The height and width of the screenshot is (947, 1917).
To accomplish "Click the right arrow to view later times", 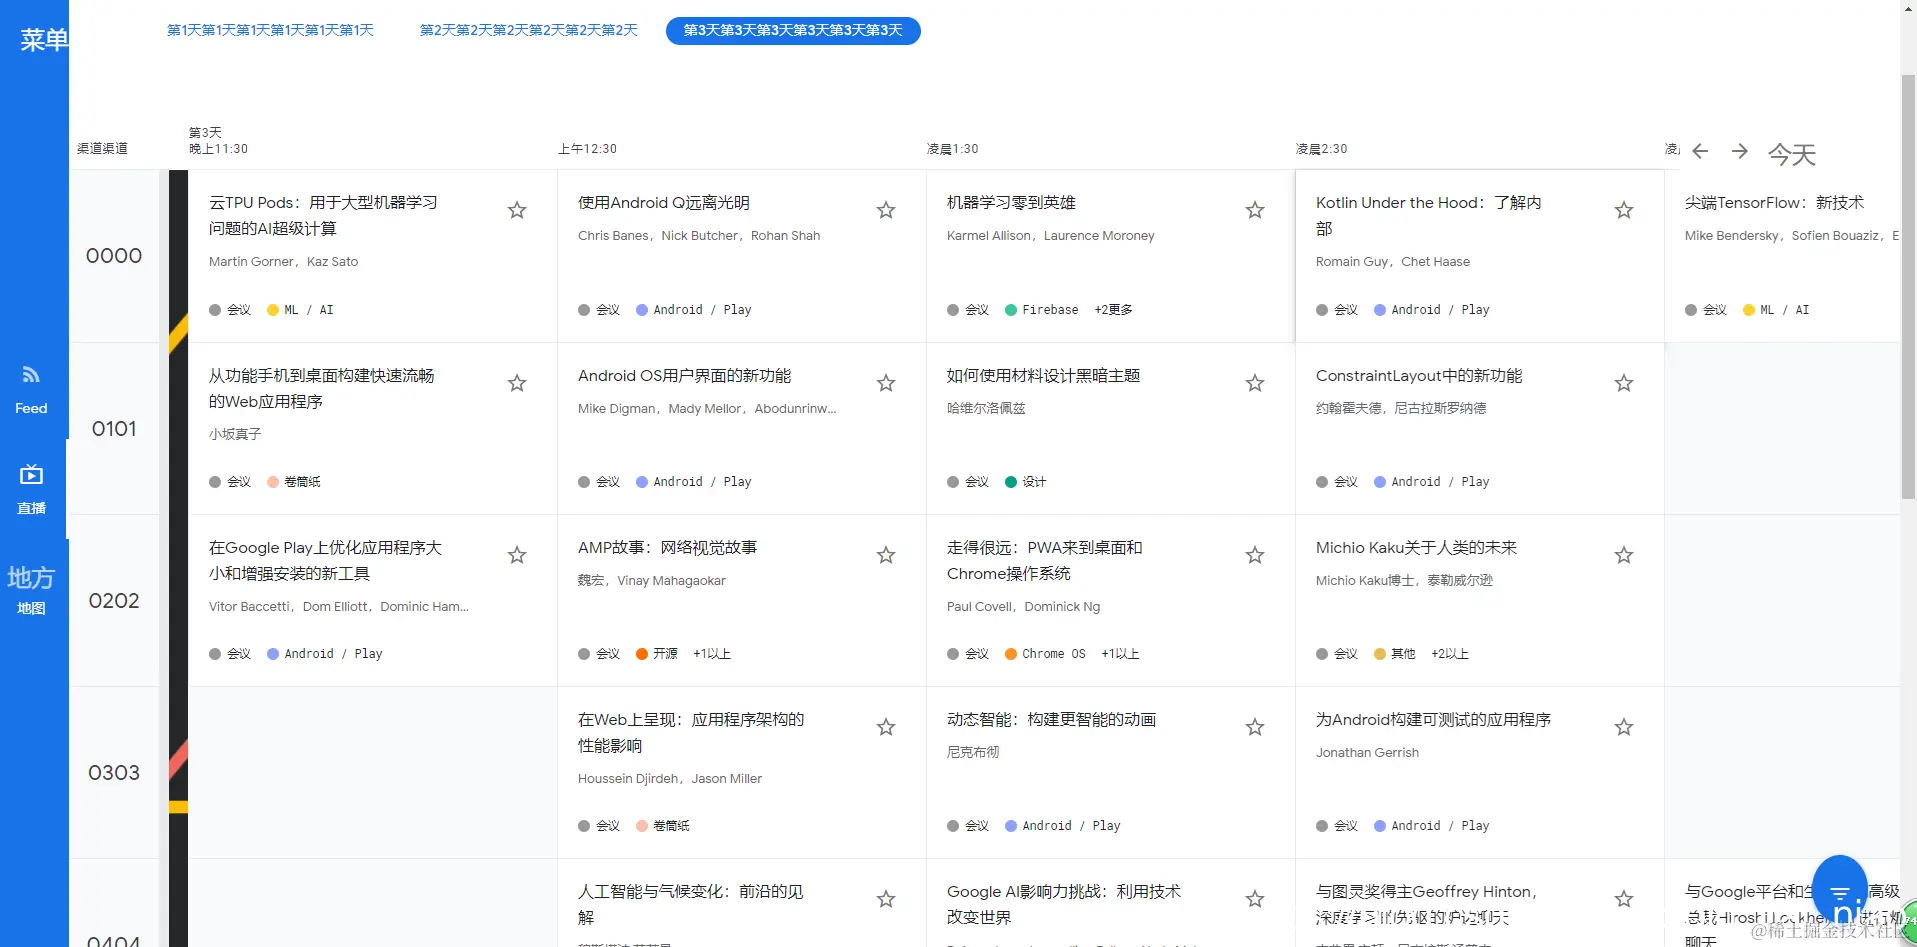I will (x=1740, y=151).
